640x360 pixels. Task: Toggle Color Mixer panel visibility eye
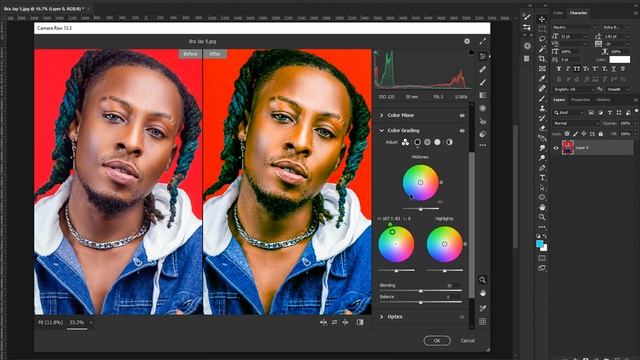click(x=462, y=116)
